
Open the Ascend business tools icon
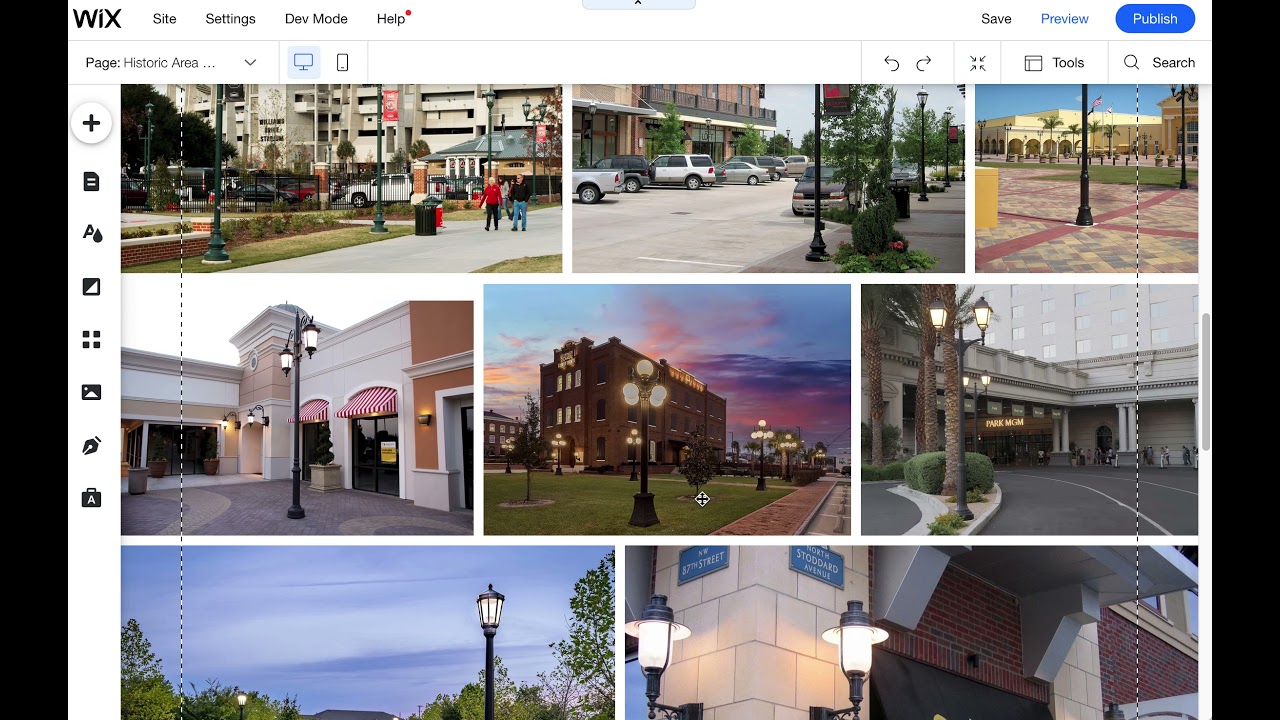click(91, 499)
